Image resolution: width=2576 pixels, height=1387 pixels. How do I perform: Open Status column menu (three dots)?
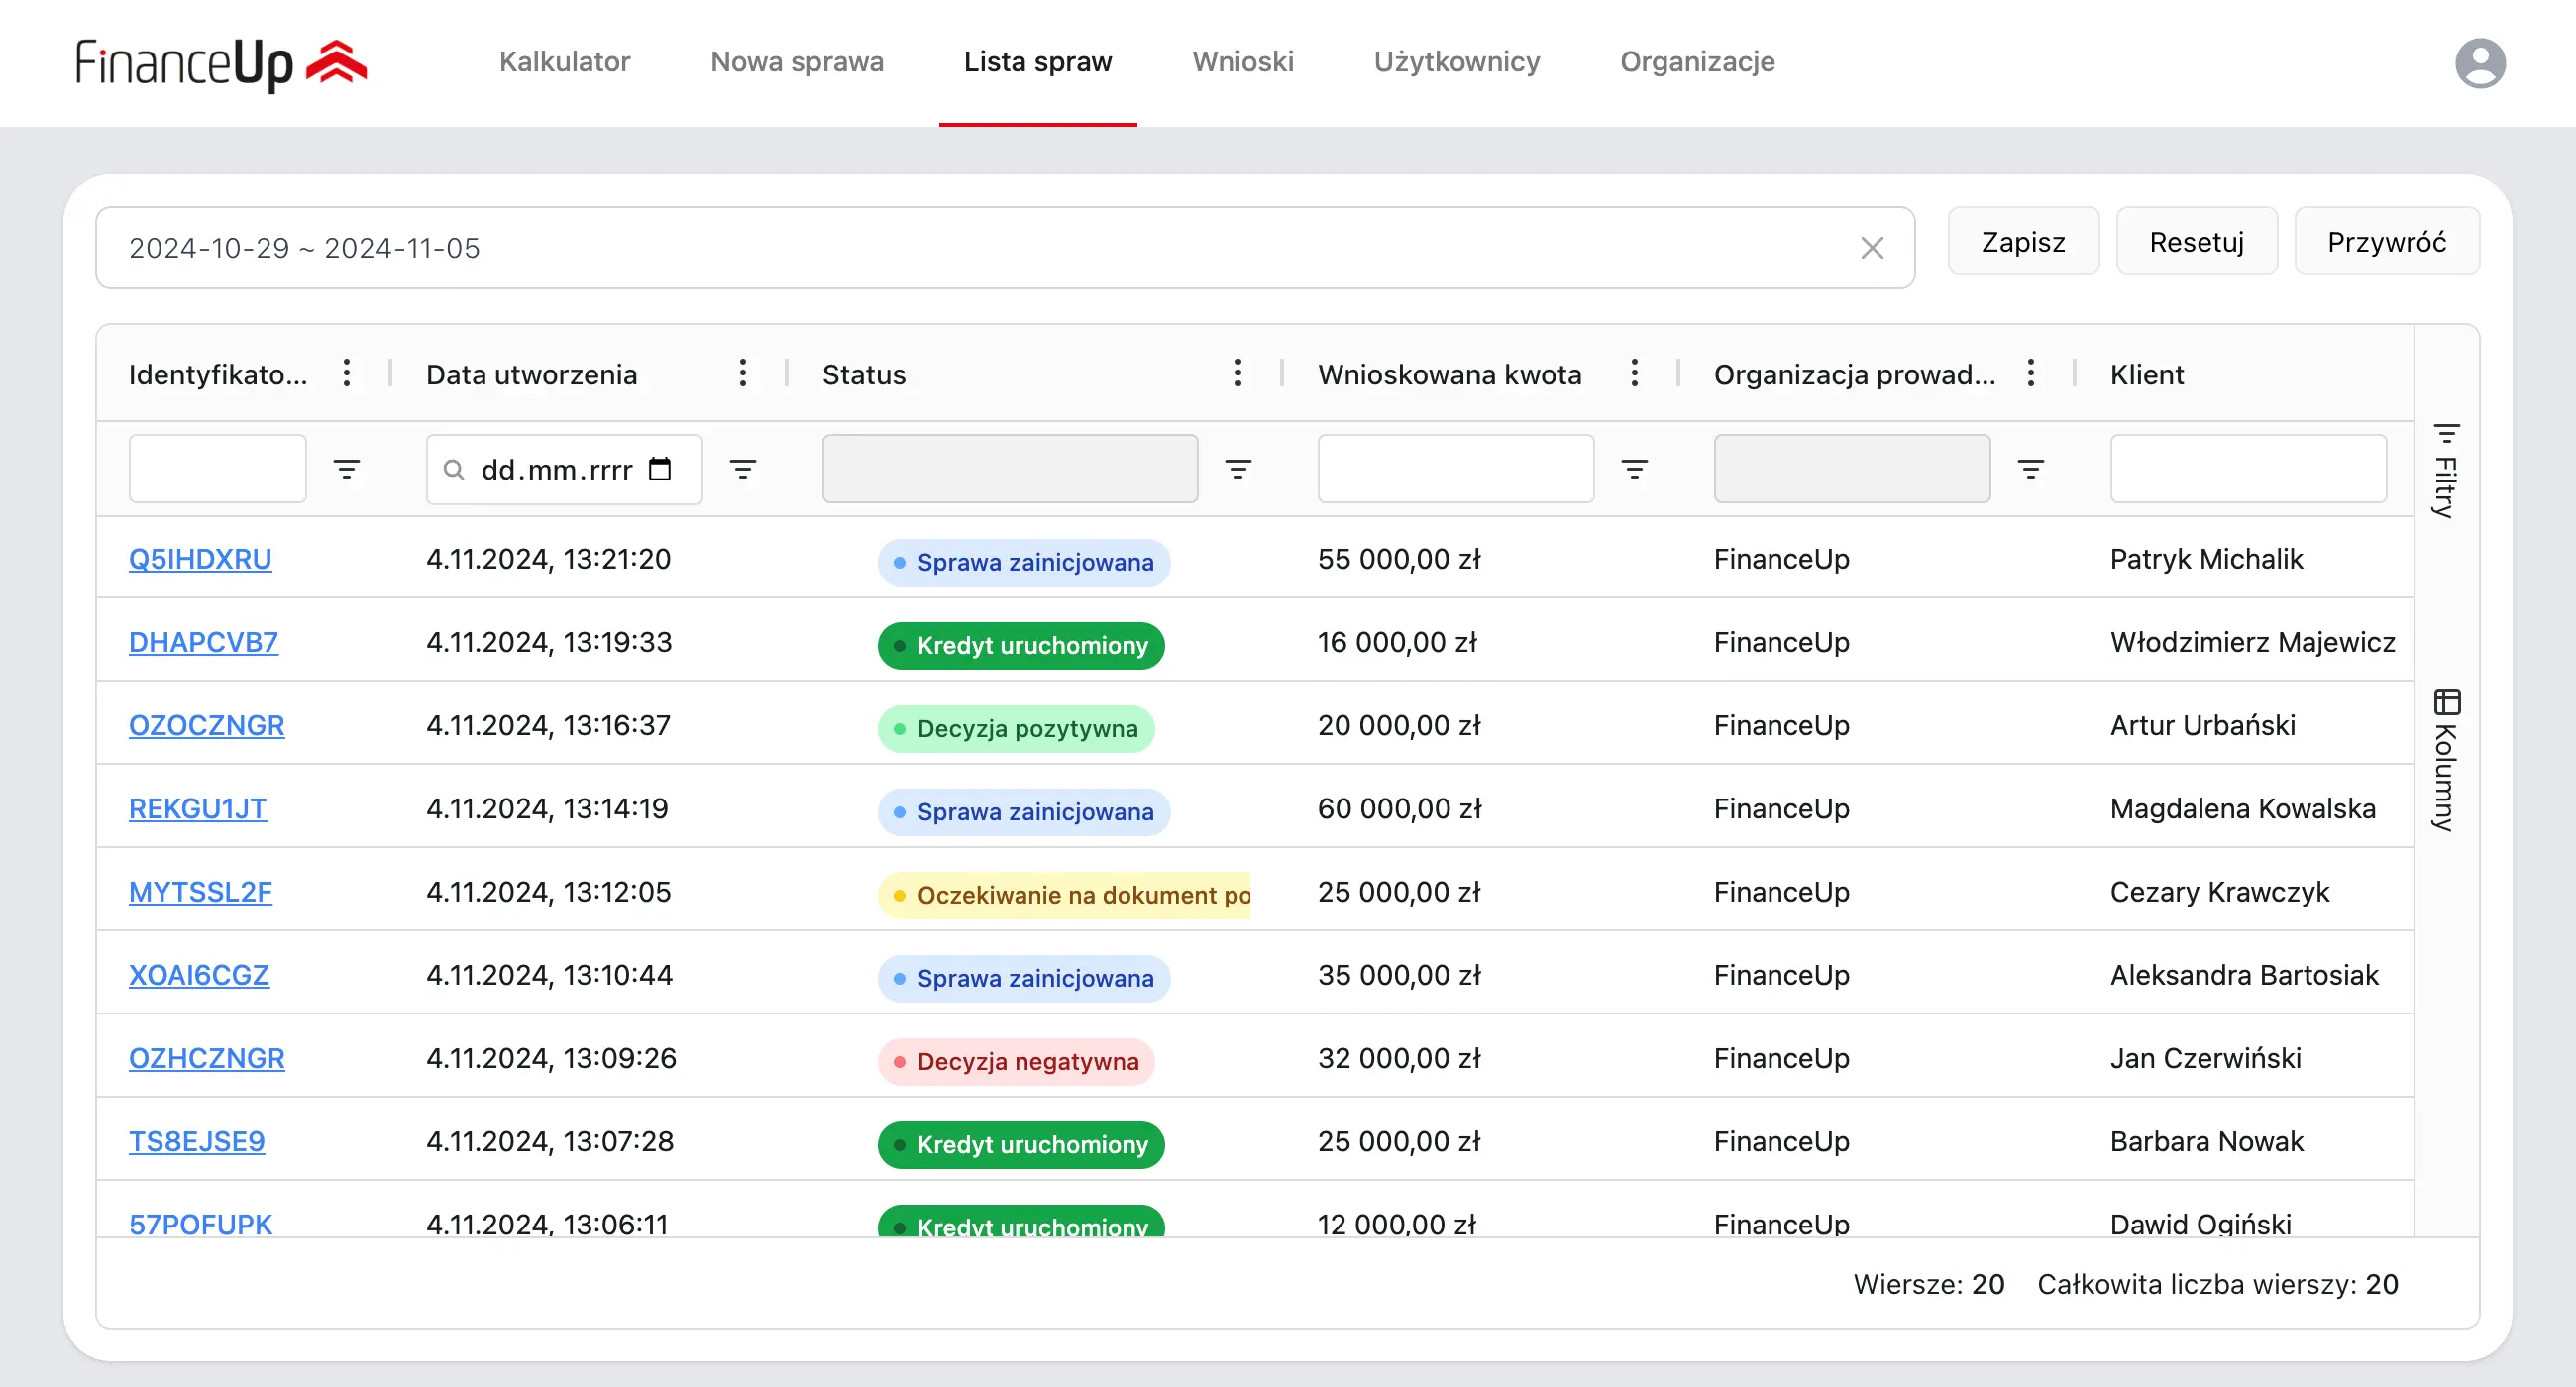point(1238,373)
